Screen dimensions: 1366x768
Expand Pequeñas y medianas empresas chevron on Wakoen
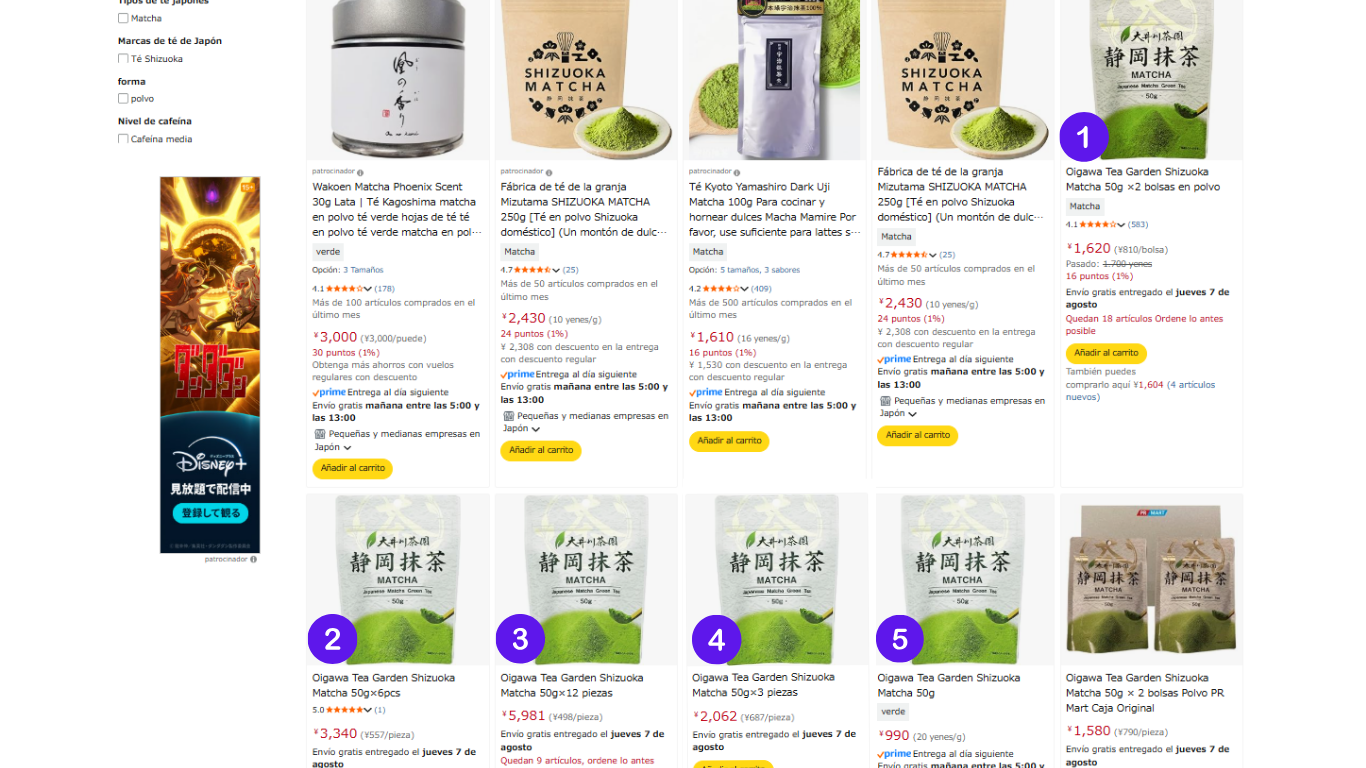click(347, 448)
